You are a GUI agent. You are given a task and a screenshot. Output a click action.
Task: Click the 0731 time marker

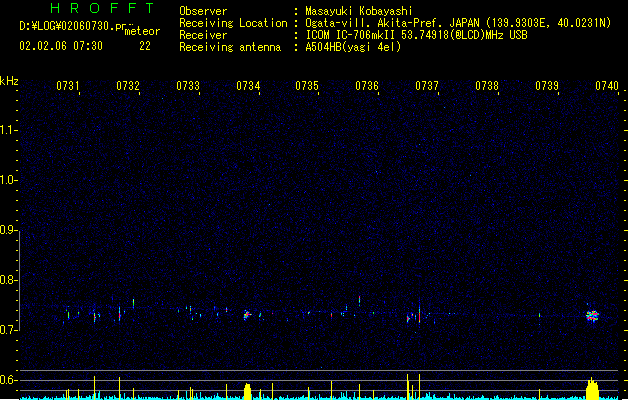click(68, 86)
